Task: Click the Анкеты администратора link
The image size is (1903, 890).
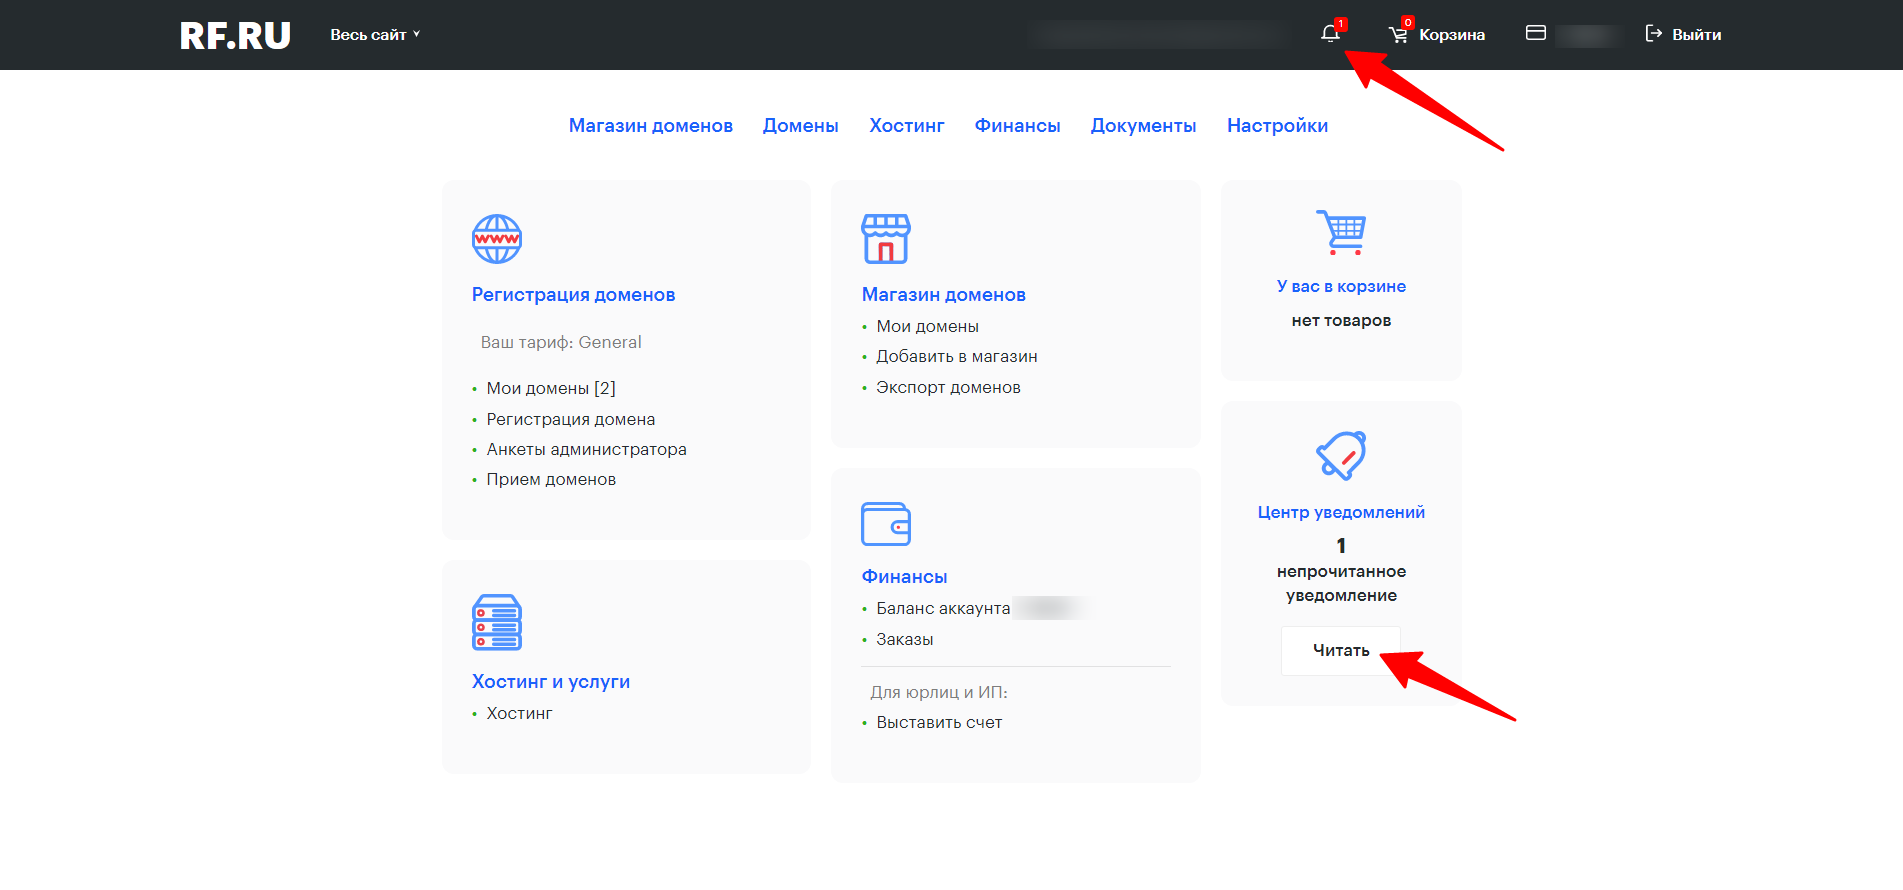Action: (x=586, y=449)
